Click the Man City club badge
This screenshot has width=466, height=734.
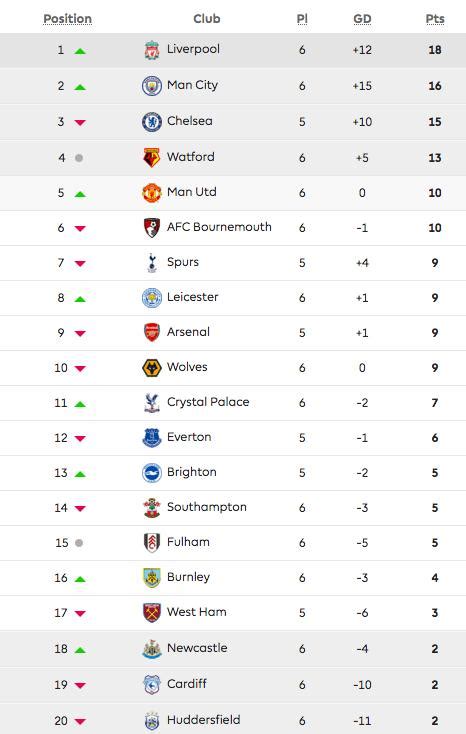(x=152, y=86)
